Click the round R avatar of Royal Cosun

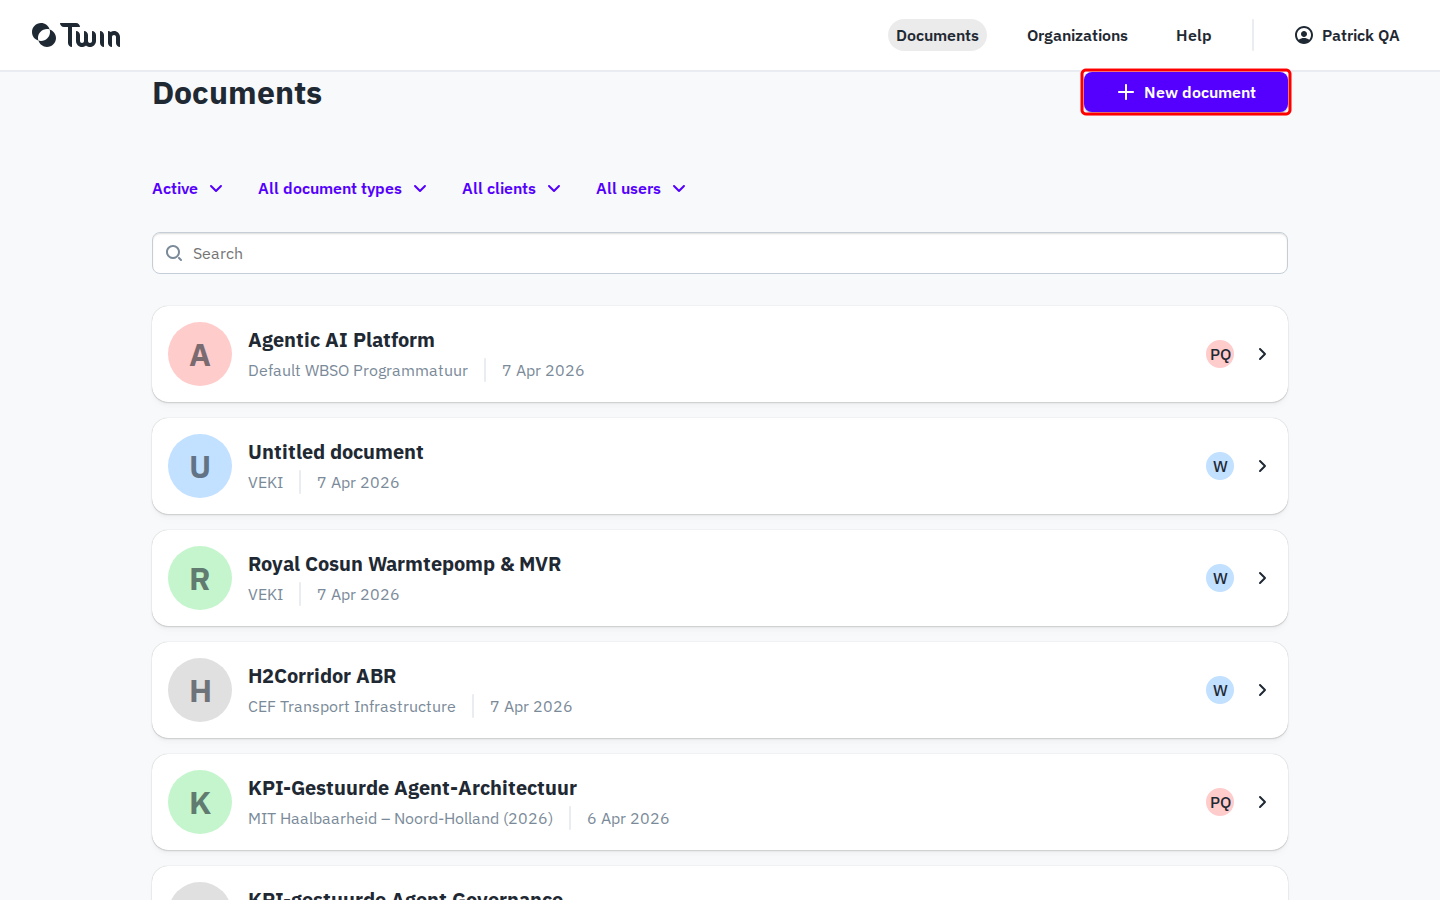coord(200,578)
